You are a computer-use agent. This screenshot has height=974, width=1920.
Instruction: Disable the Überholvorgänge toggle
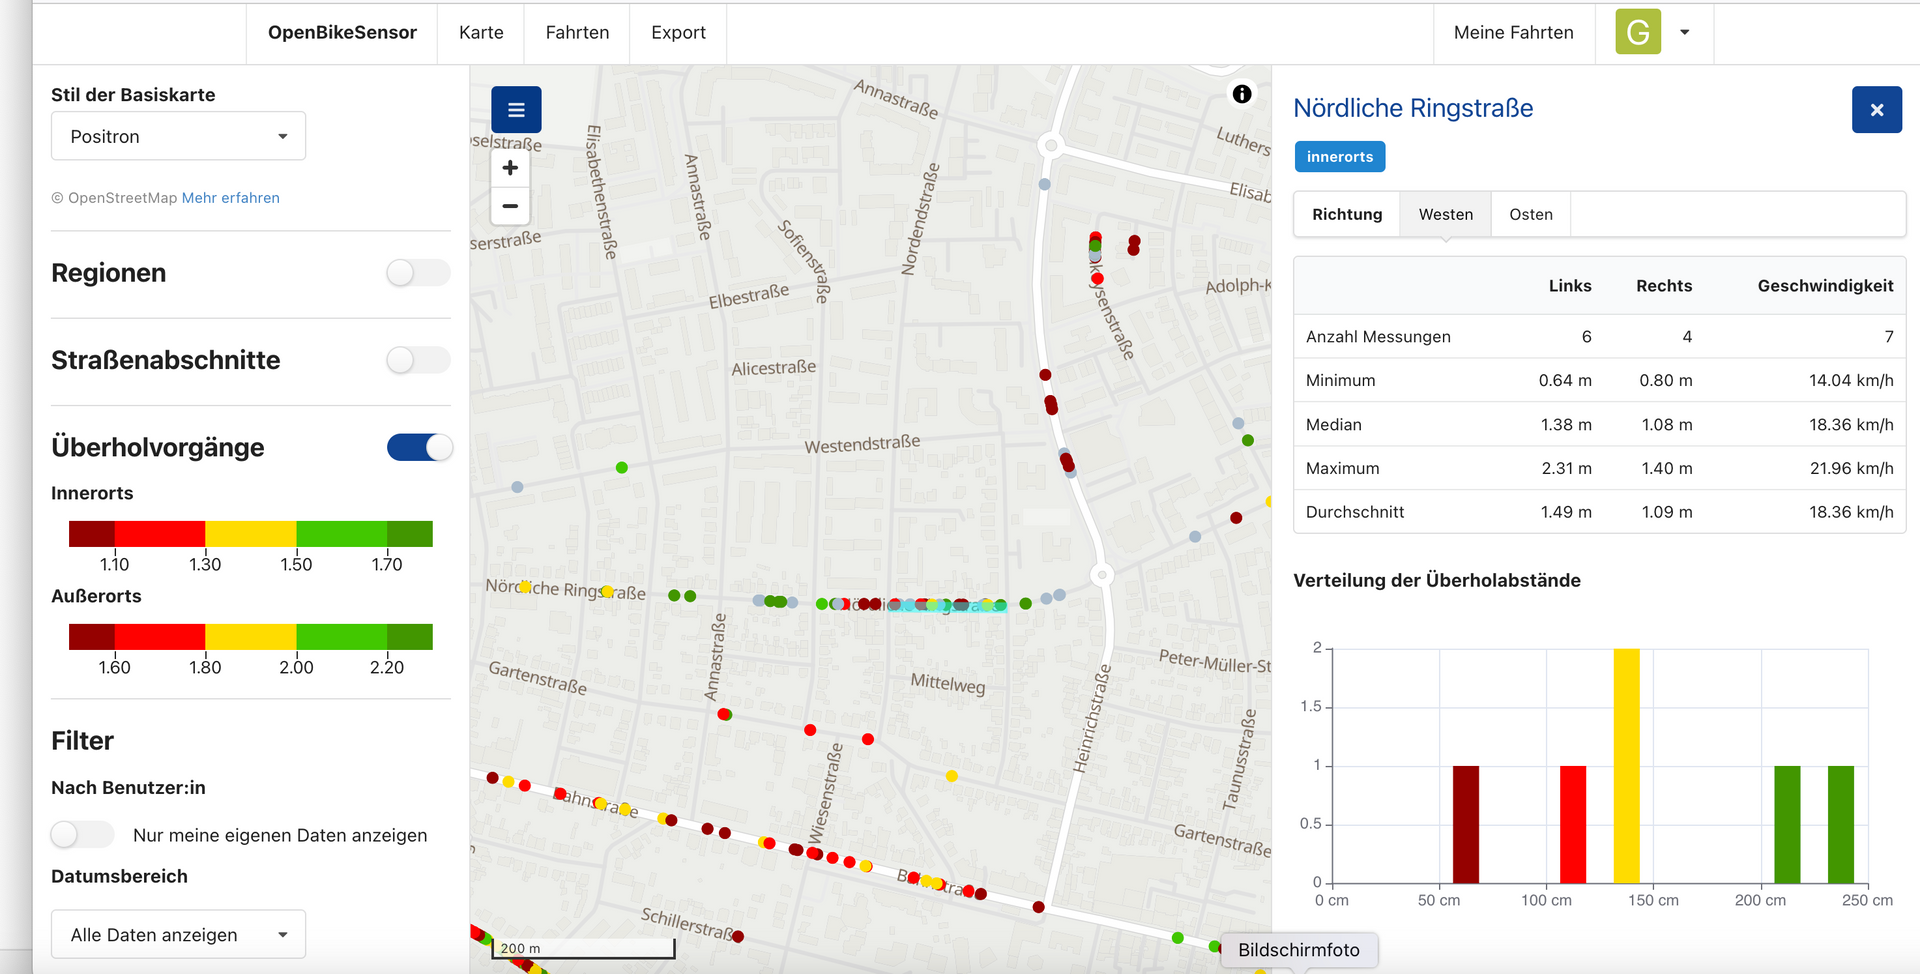(419, 447)
